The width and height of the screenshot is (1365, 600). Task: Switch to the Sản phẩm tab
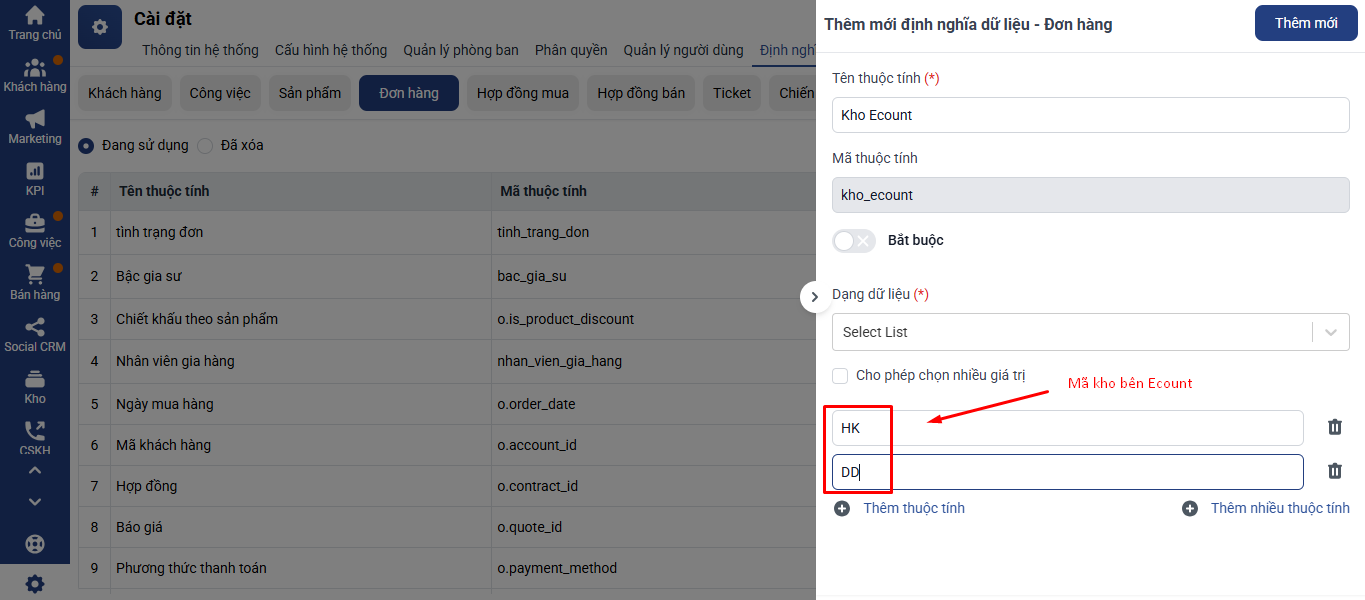tap(309, 93)
